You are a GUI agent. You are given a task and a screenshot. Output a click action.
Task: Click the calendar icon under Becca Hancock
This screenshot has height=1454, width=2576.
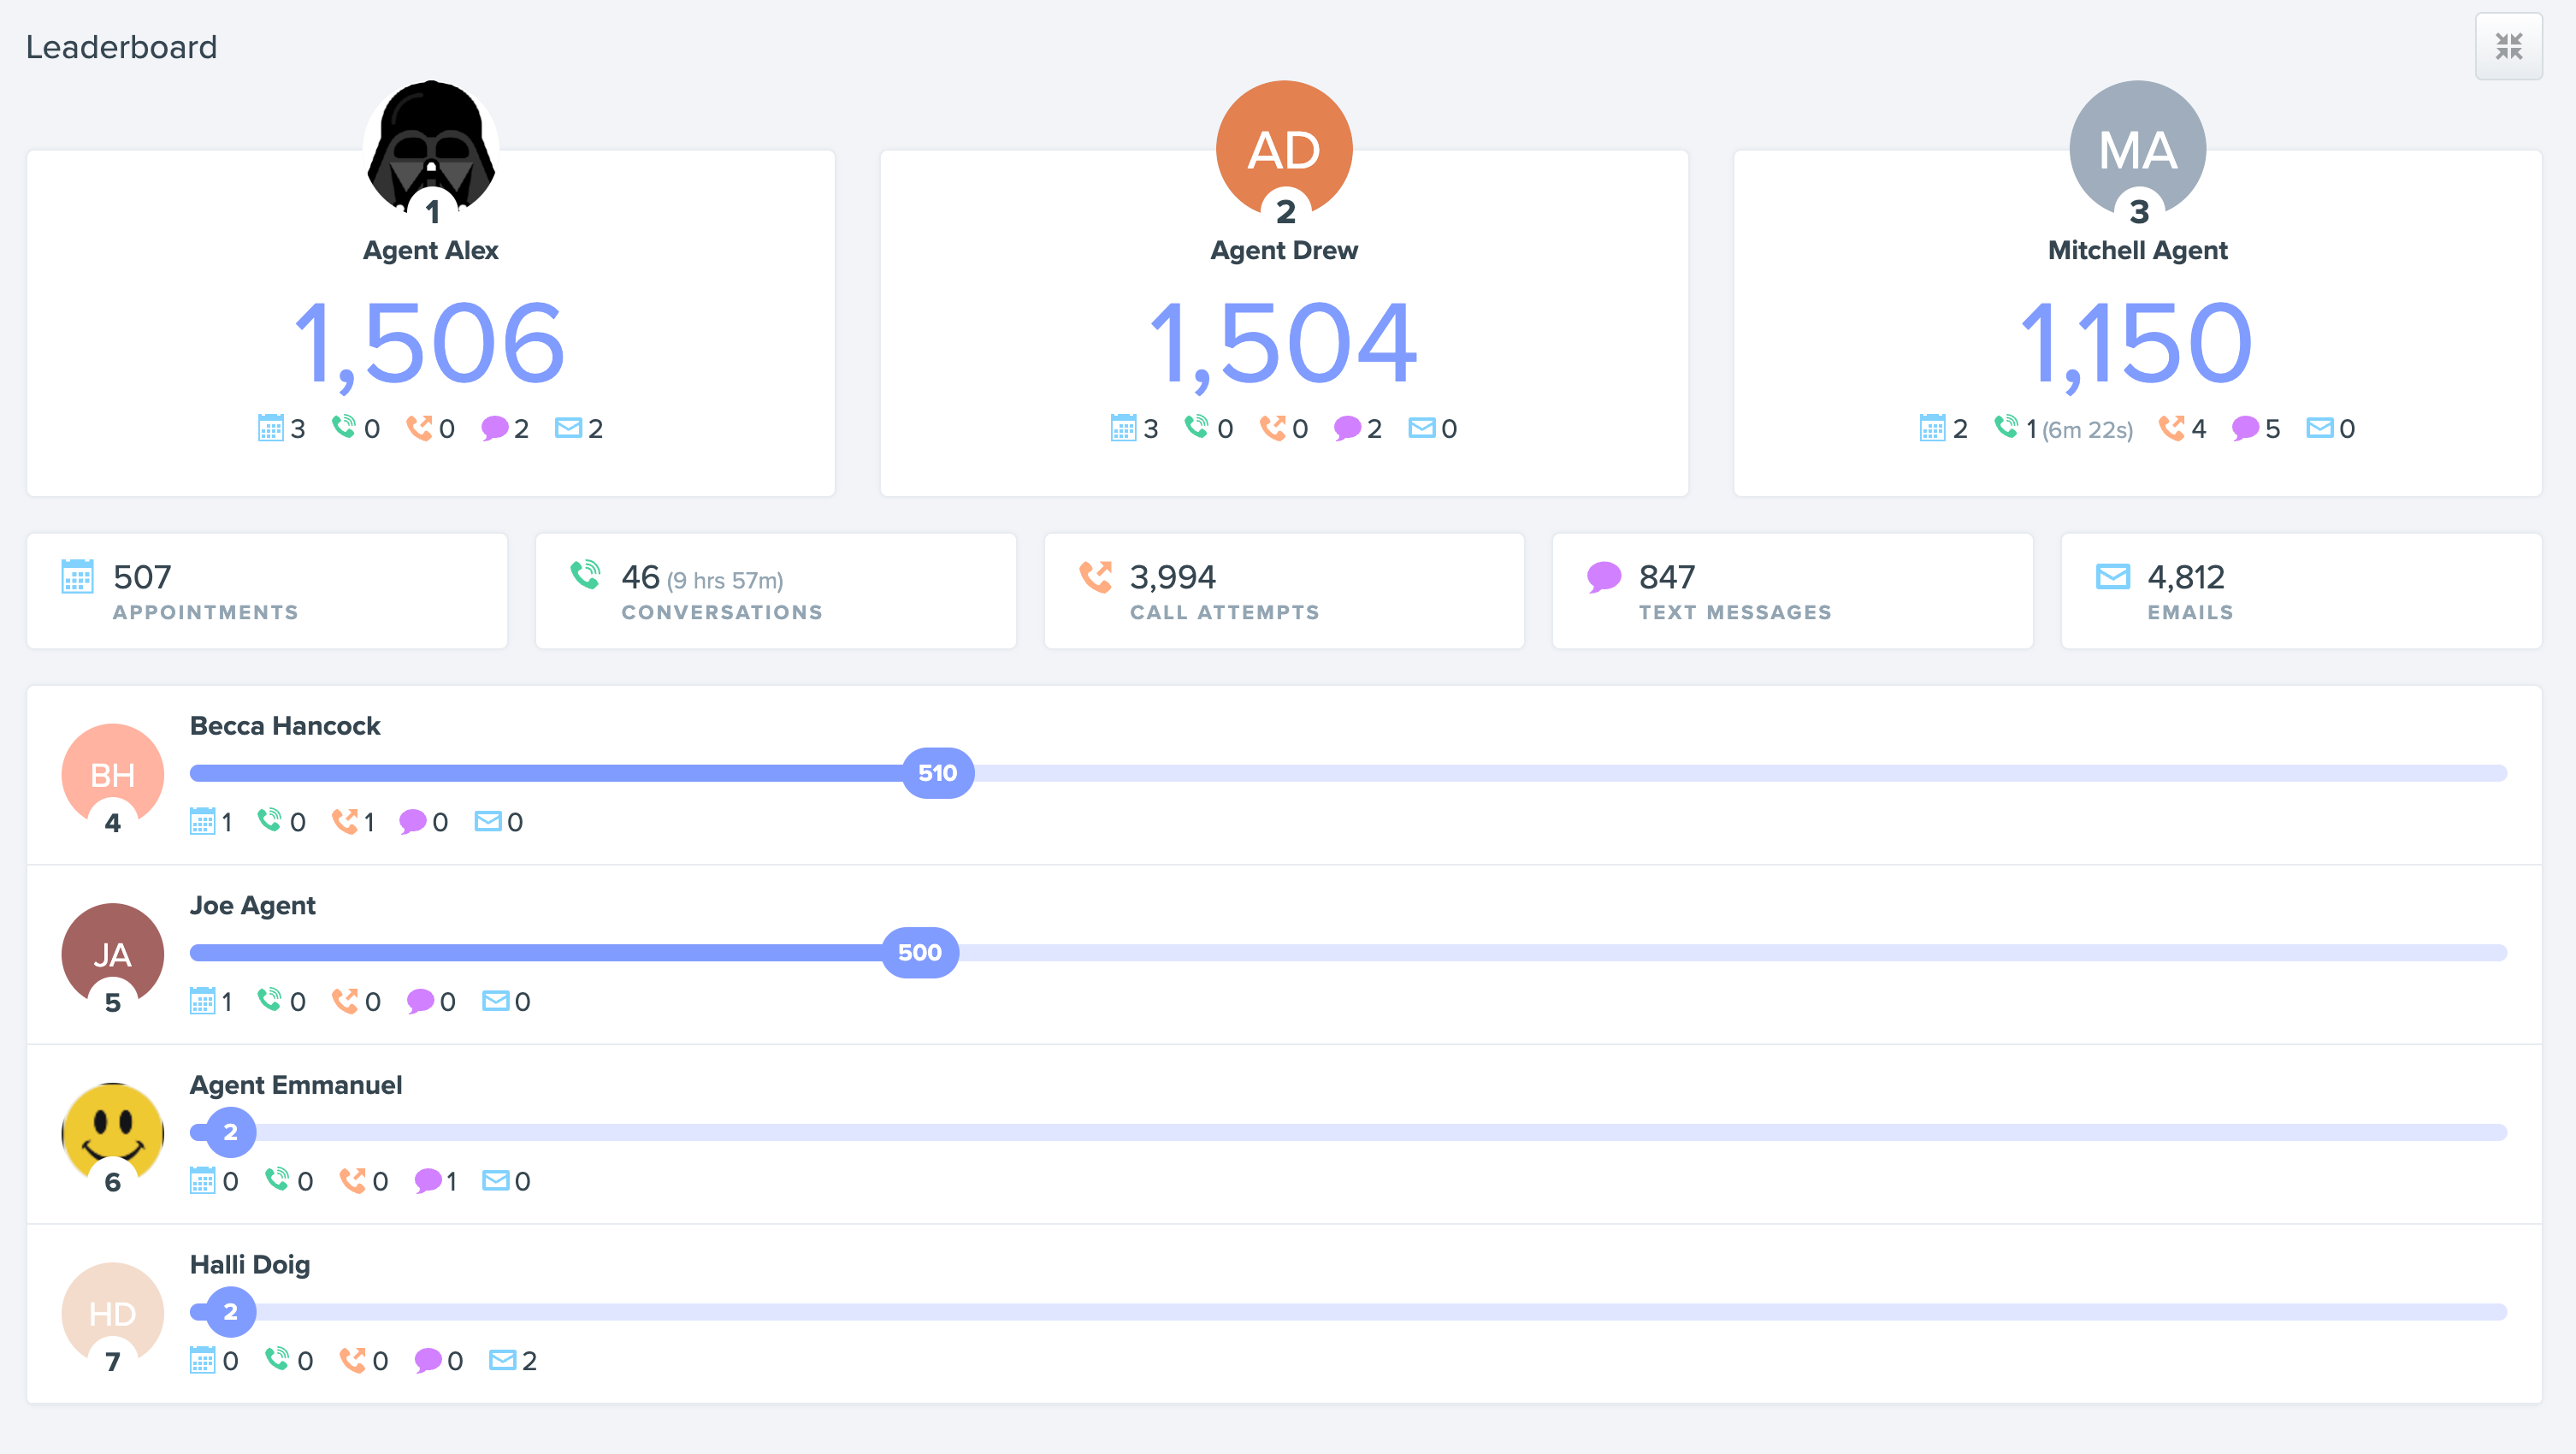tap(204, 821)
